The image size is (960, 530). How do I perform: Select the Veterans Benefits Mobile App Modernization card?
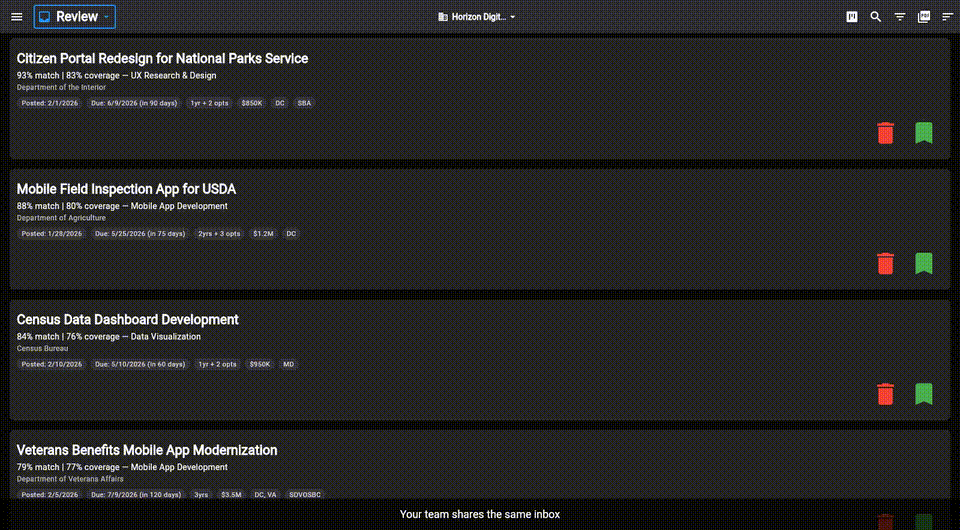point(147,450)
